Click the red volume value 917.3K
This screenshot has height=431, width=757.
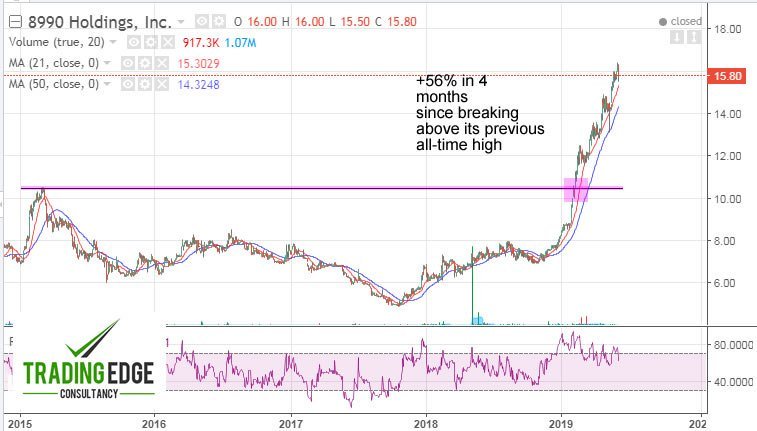pyautogui.click(x=200, y=43)
